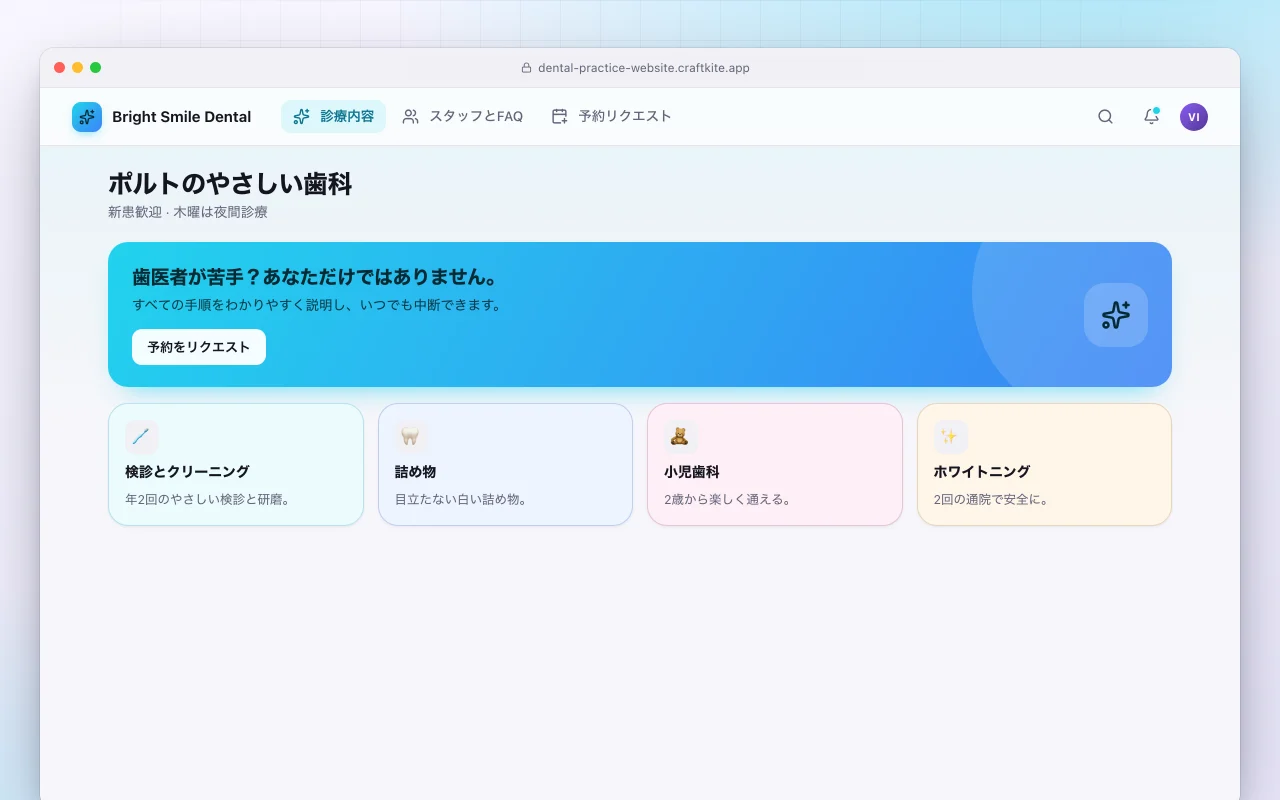Open the 検診とクリーニング service card
The height and width of the screenshot is (800, 1280).
coord(236,464)
